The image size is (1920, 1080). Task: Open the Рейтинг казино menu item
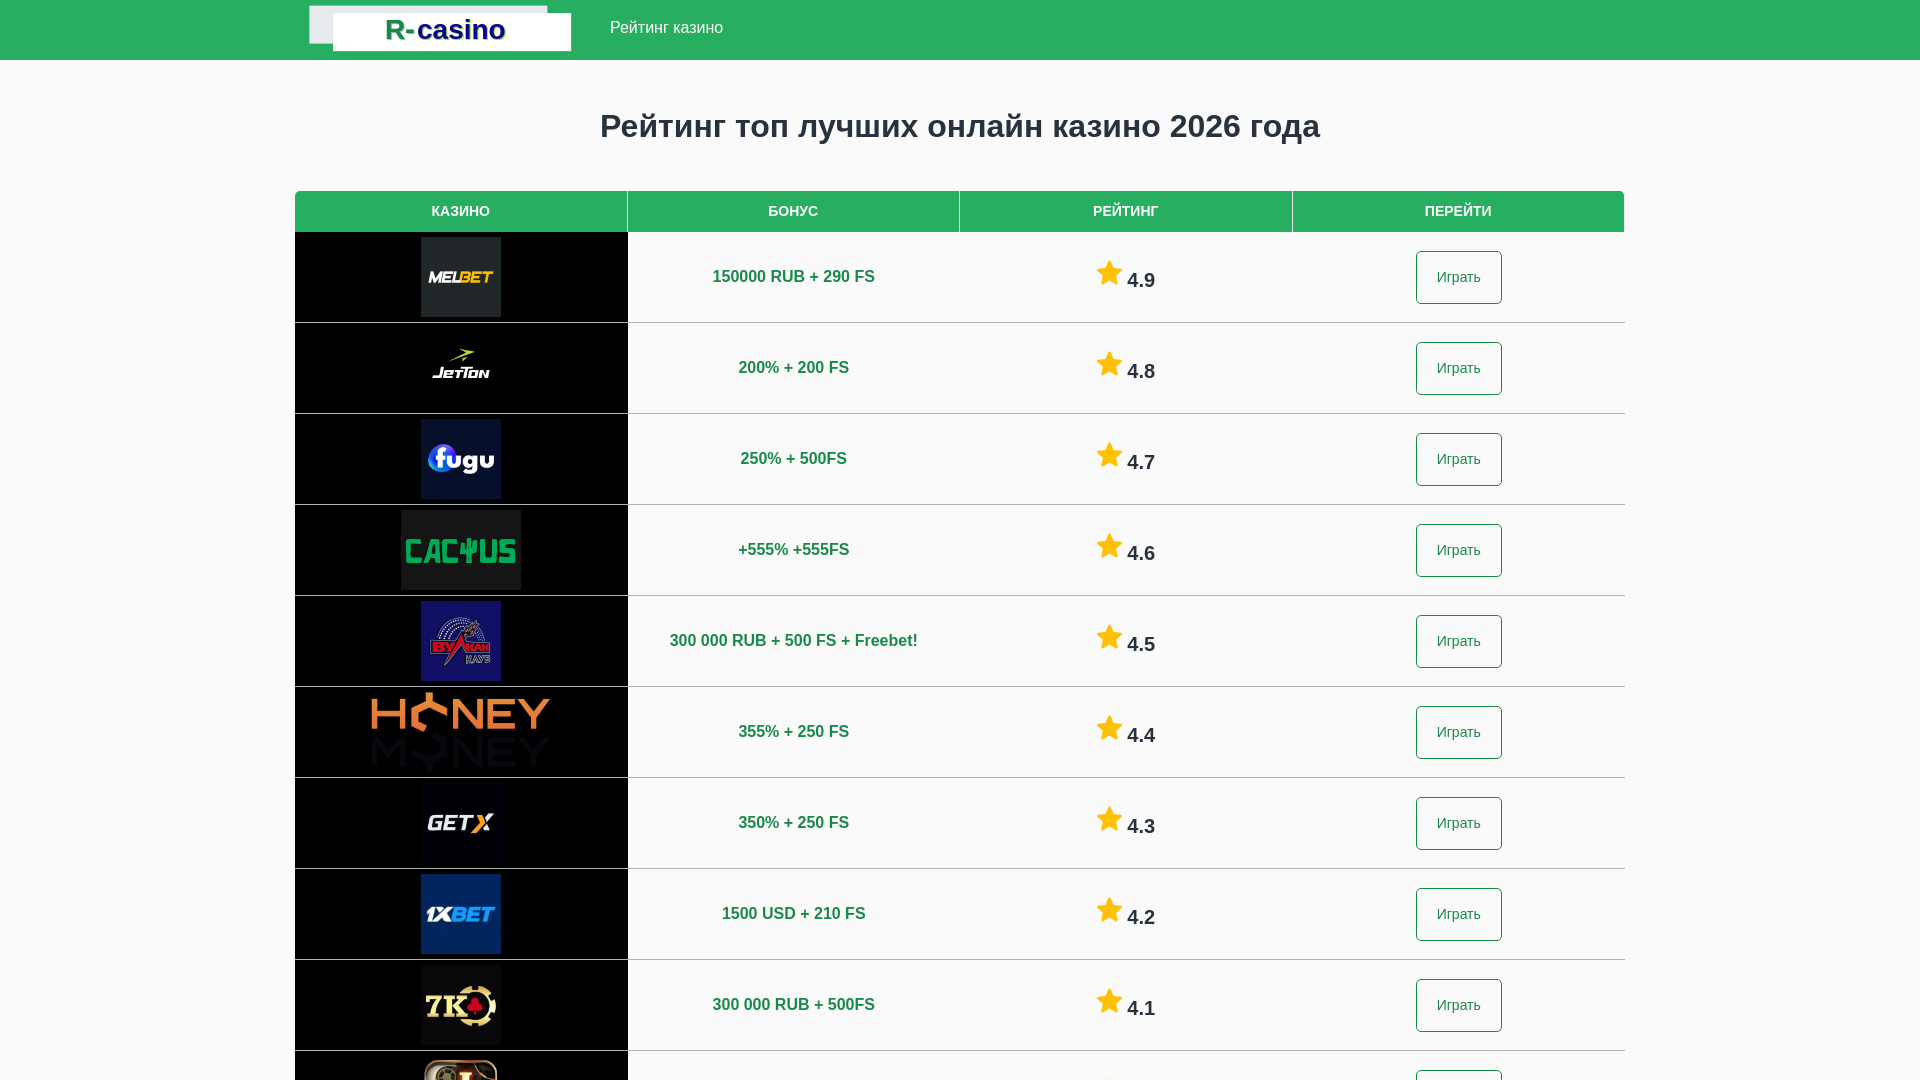click(666, 28)
